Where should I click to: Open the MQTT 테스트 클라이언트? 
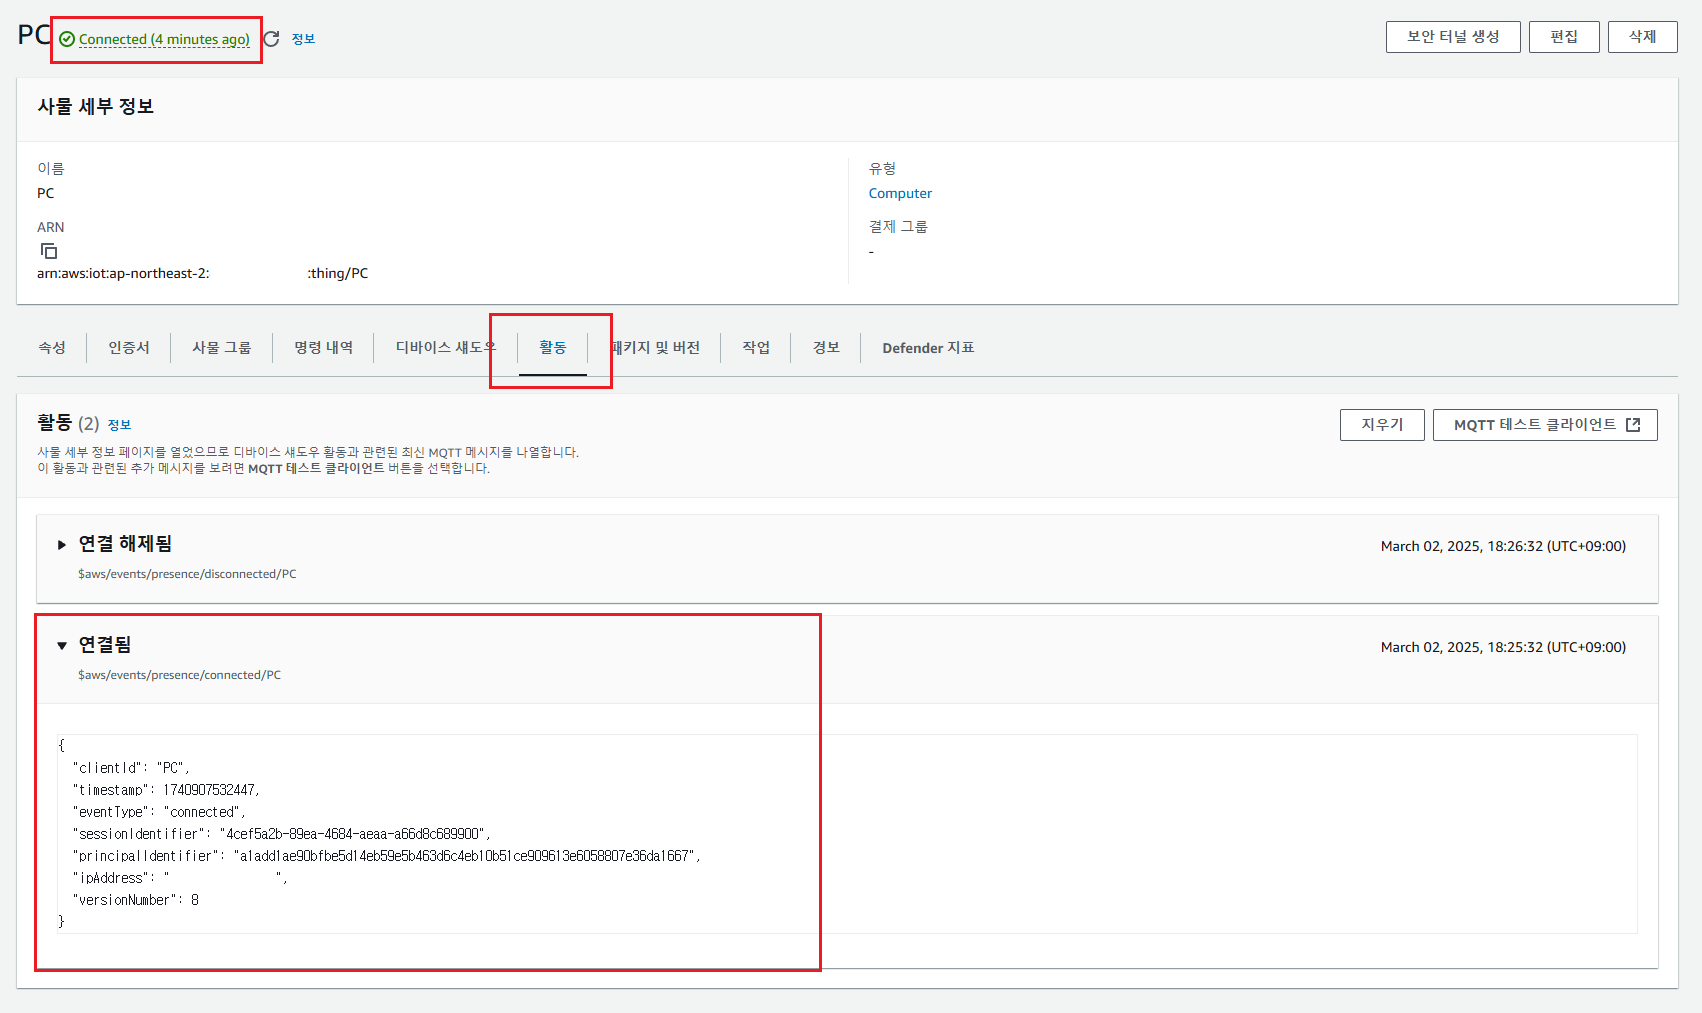[1544, 425]
